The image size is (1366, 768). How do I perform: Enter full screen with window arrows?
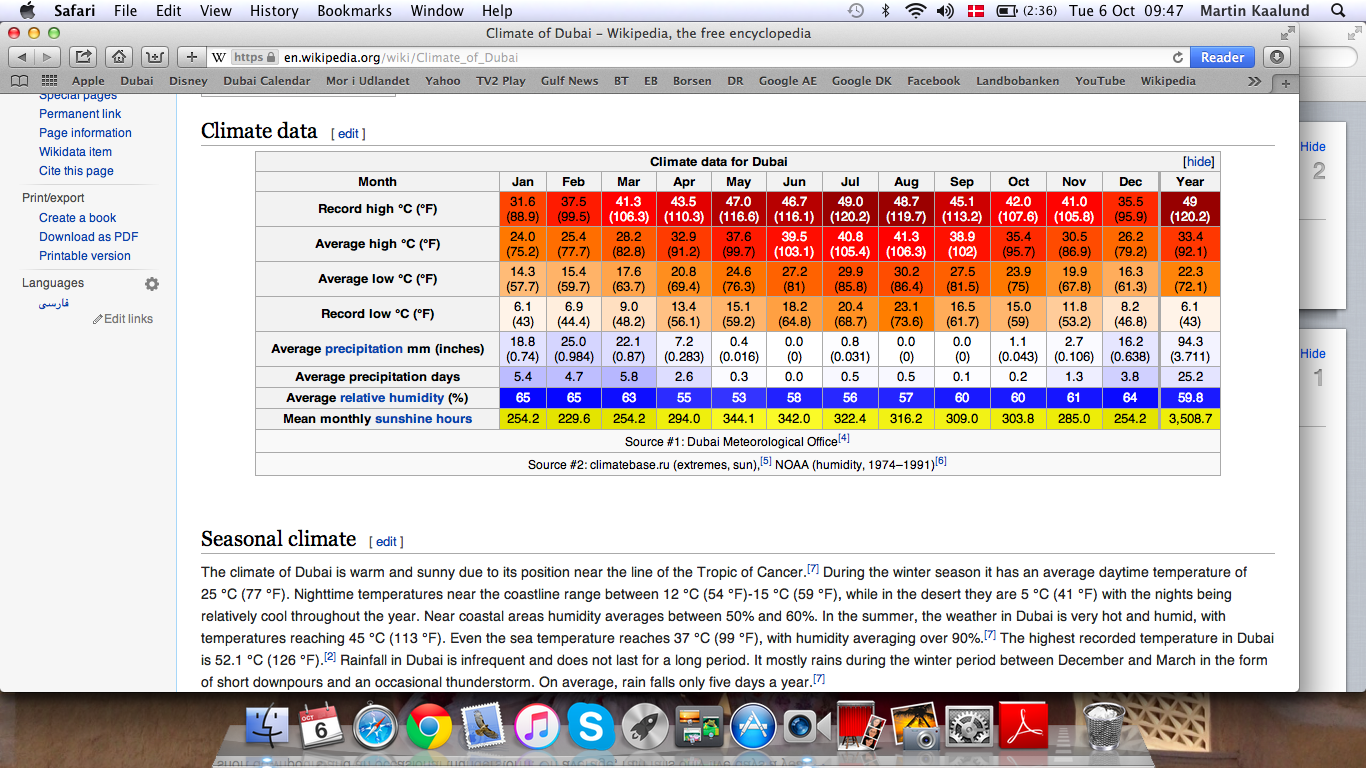(x=1288, y=33)
